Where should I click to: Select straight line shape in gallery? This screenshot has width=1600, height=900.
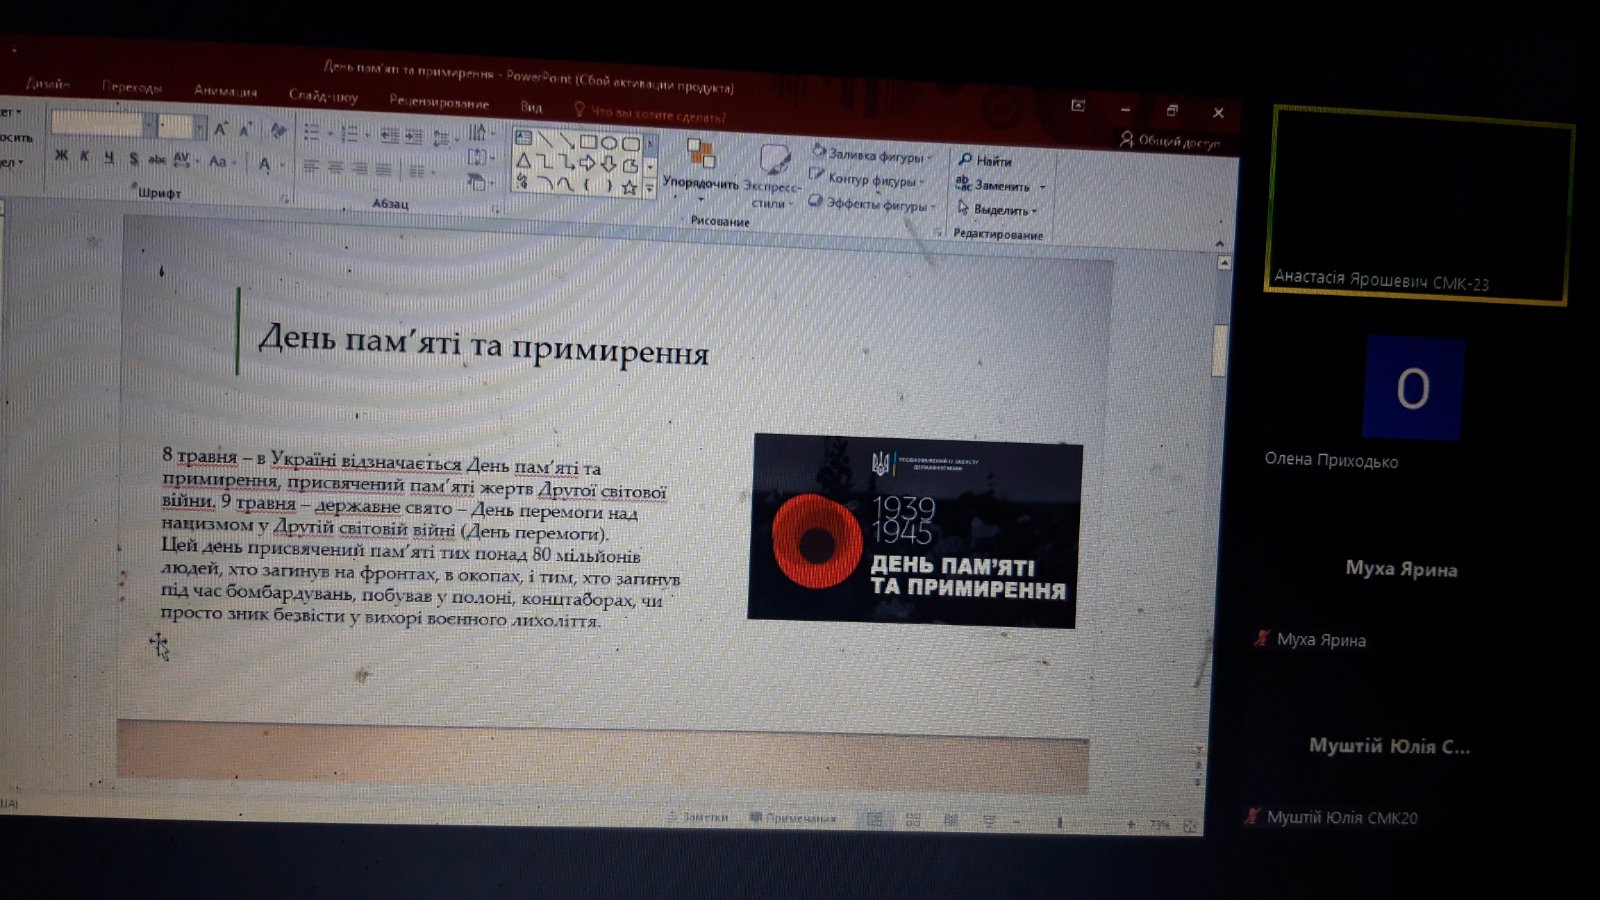tap(545, 140)
